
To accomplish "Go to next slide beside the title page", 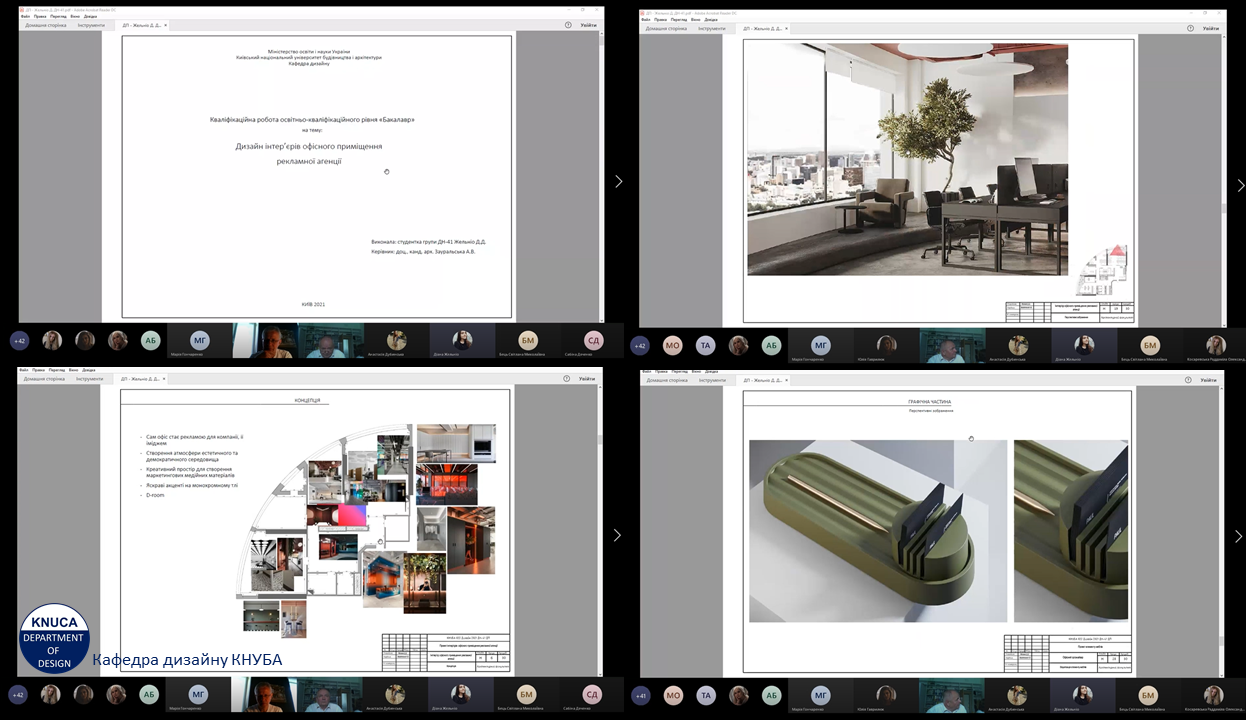I will (618, 181).
